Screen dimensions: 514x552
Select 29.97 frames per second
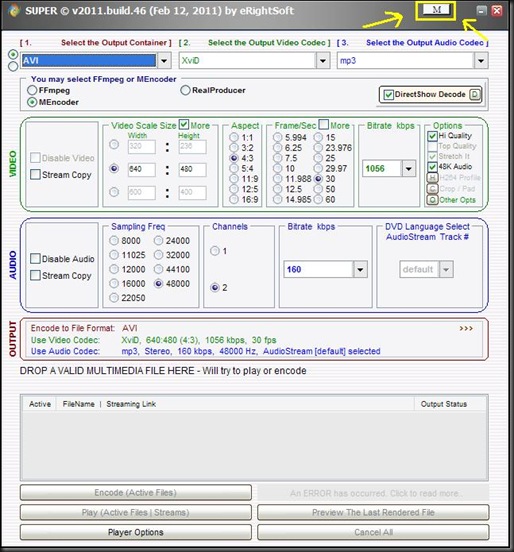pyautogui.click(x=318, y=168)
